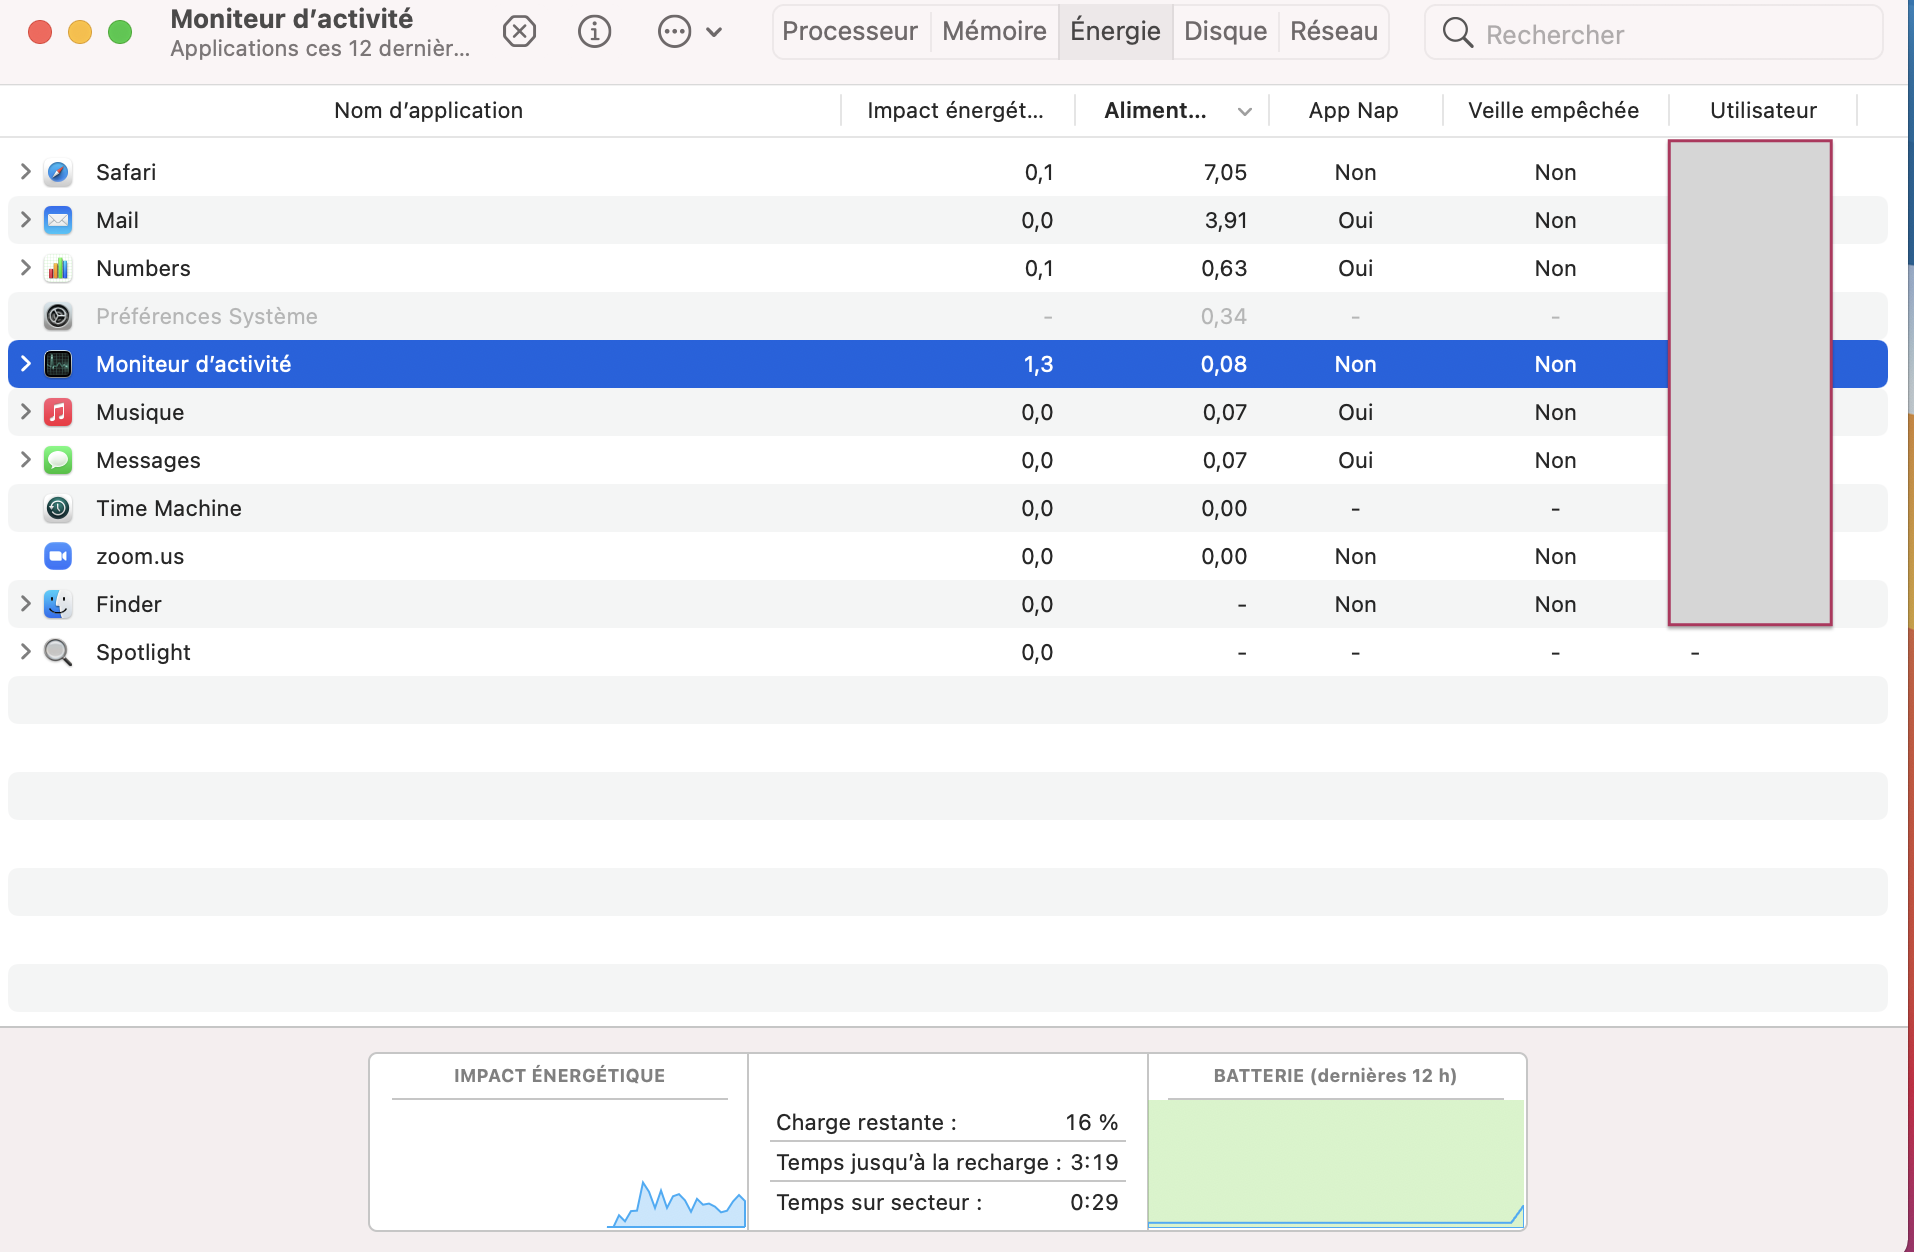Screen dimensions: 1914x1252
Task: Expand the Finder disclosure chevron
Action: coord(26,604)
